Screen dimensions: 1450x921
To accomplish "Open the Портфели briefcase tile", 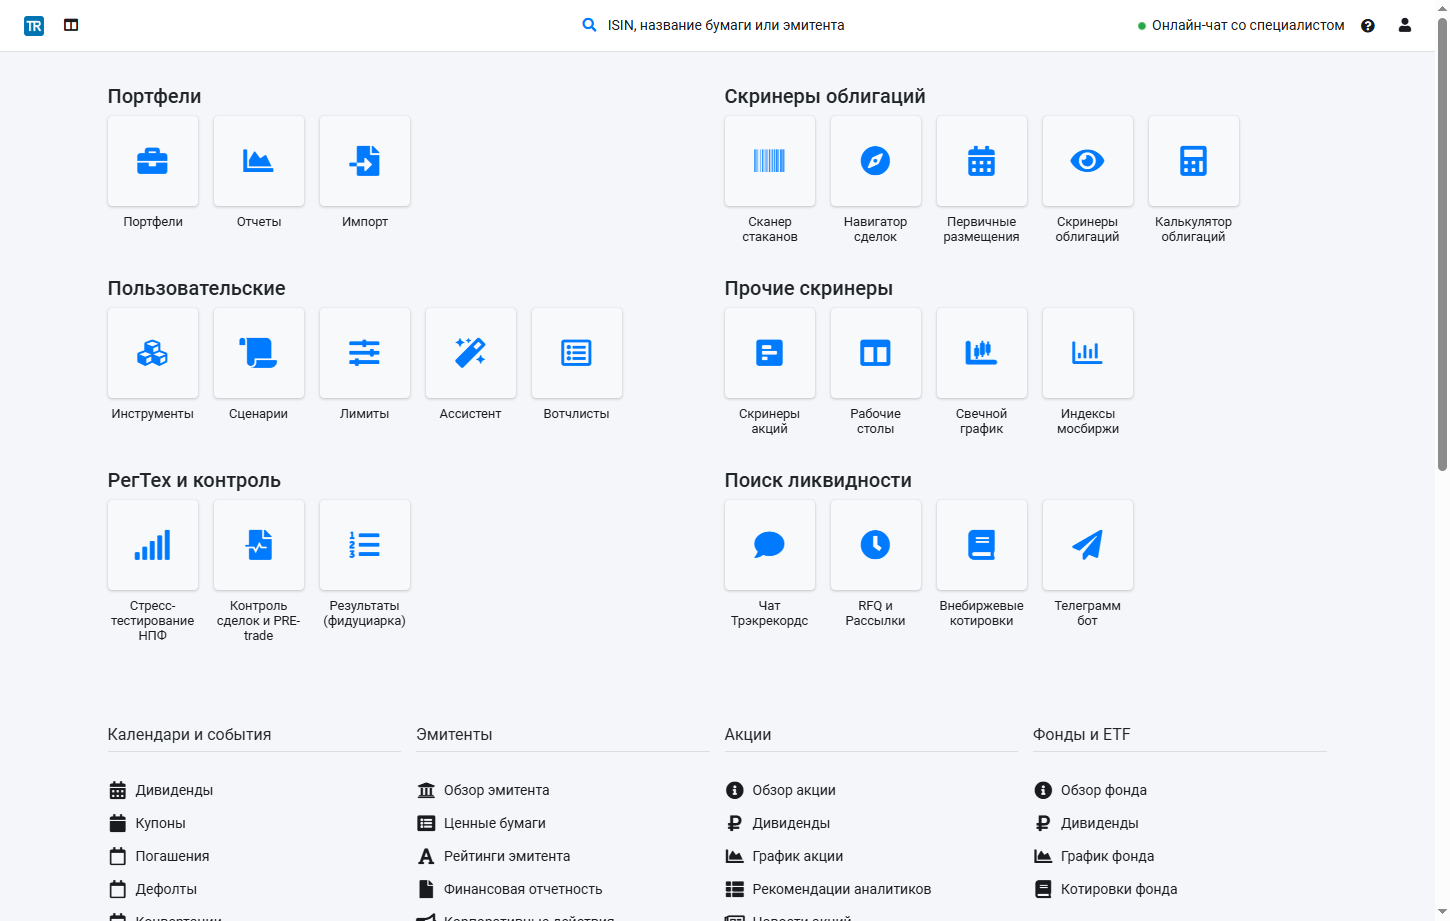I will [x=153, y=161].
